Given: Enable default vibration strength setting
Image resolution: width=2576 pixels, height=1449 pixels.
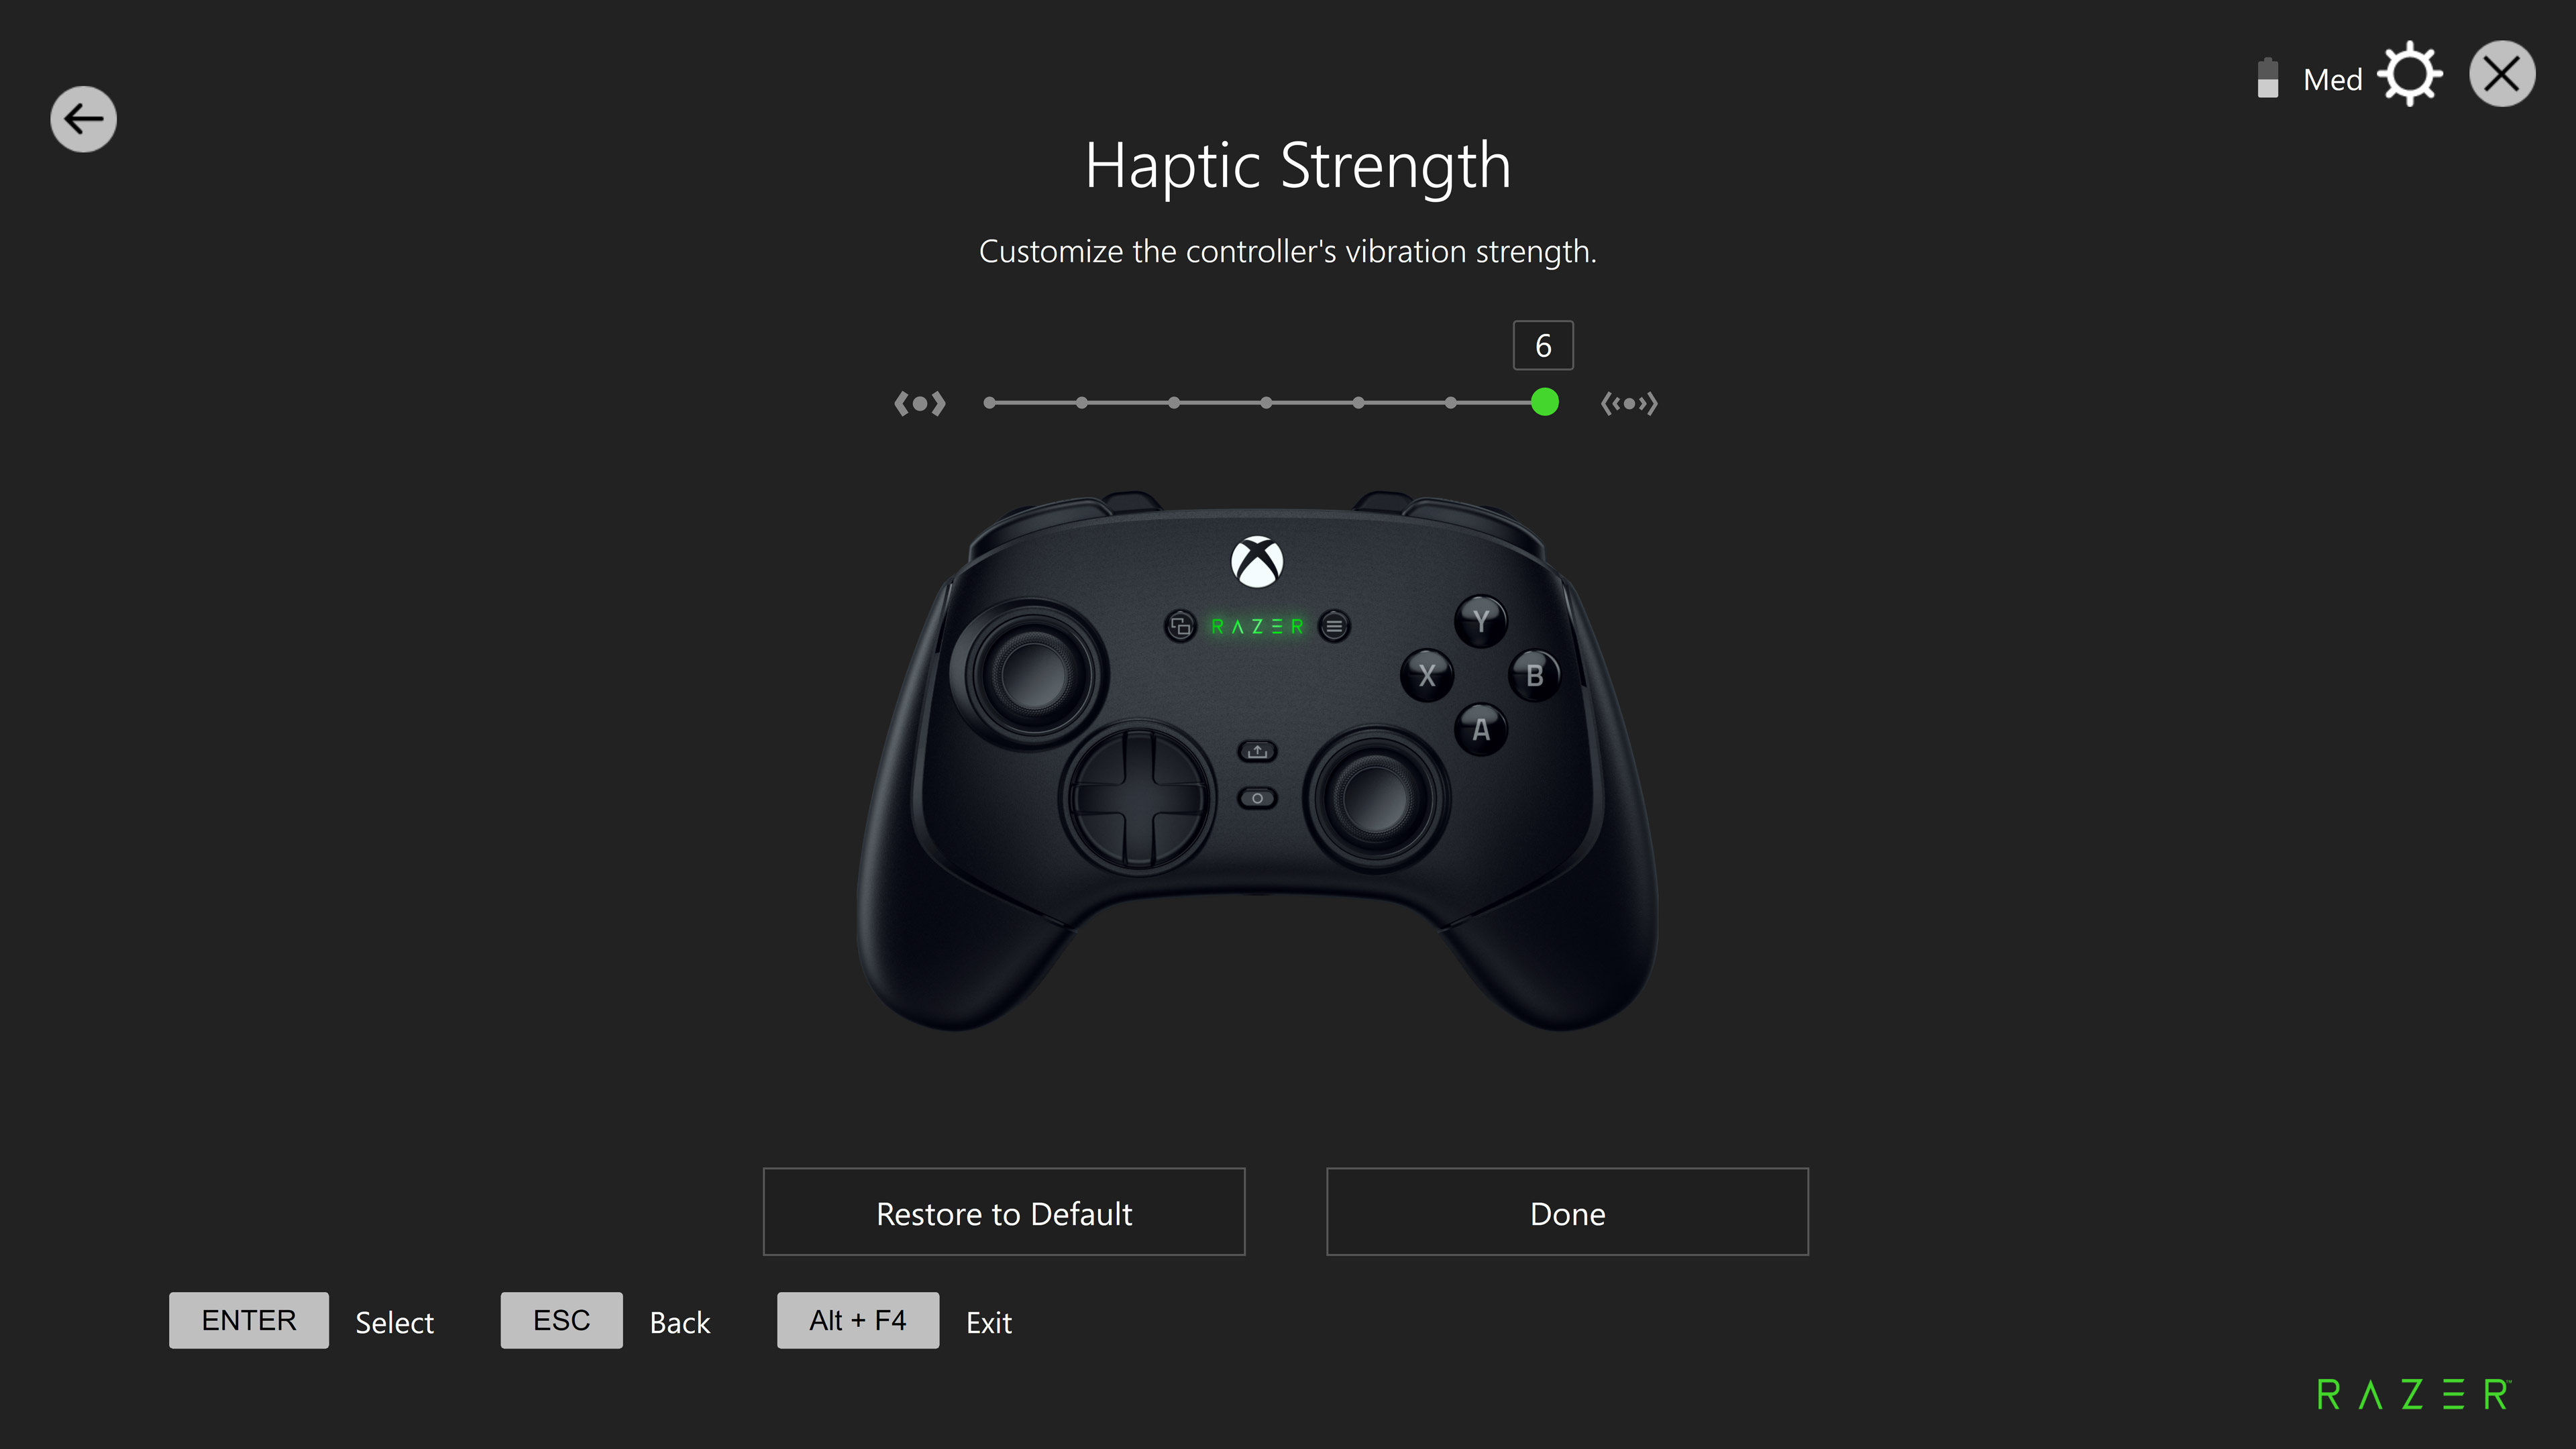Looking at the screenshot, I should click(1003, 1212).
